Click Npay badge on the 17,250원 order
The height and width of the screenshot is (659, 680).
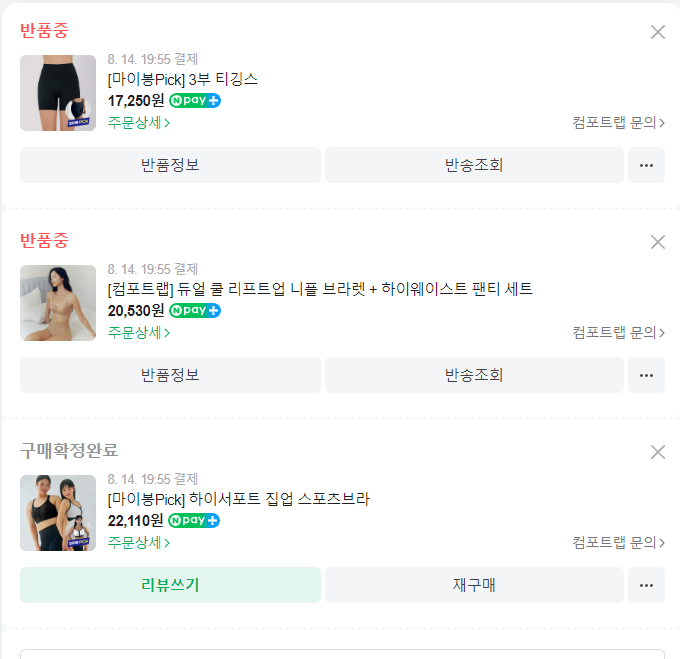click(x=194, y=101)
